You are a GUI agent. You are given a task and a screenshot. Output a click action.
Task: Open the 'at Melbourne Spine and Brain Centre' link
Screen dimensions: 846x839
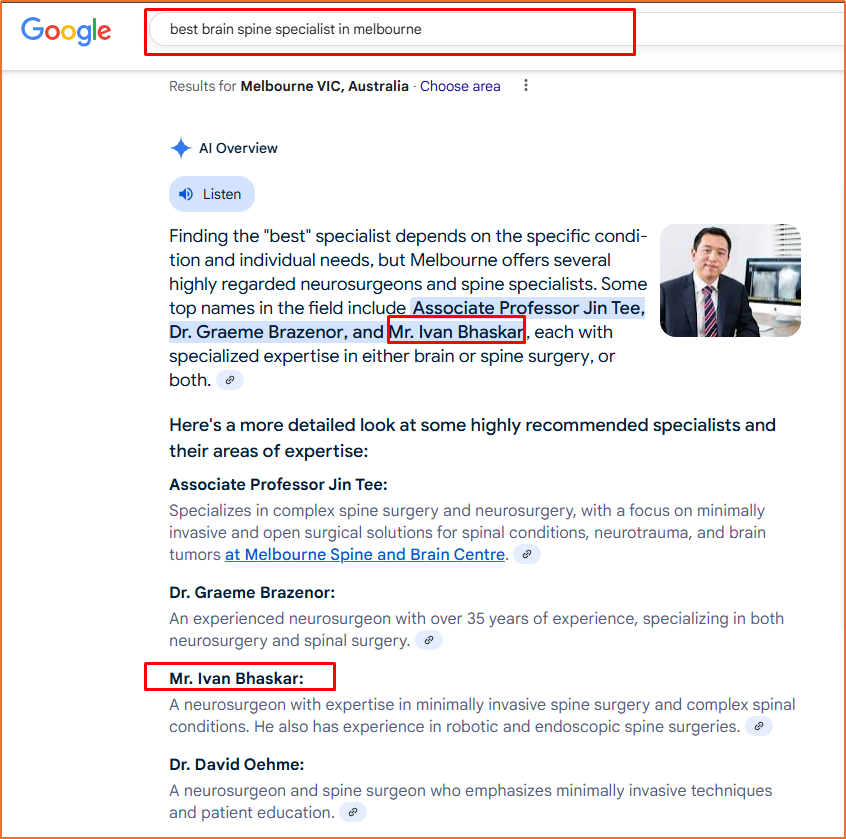pyautogui.click(x=365, y=554)
